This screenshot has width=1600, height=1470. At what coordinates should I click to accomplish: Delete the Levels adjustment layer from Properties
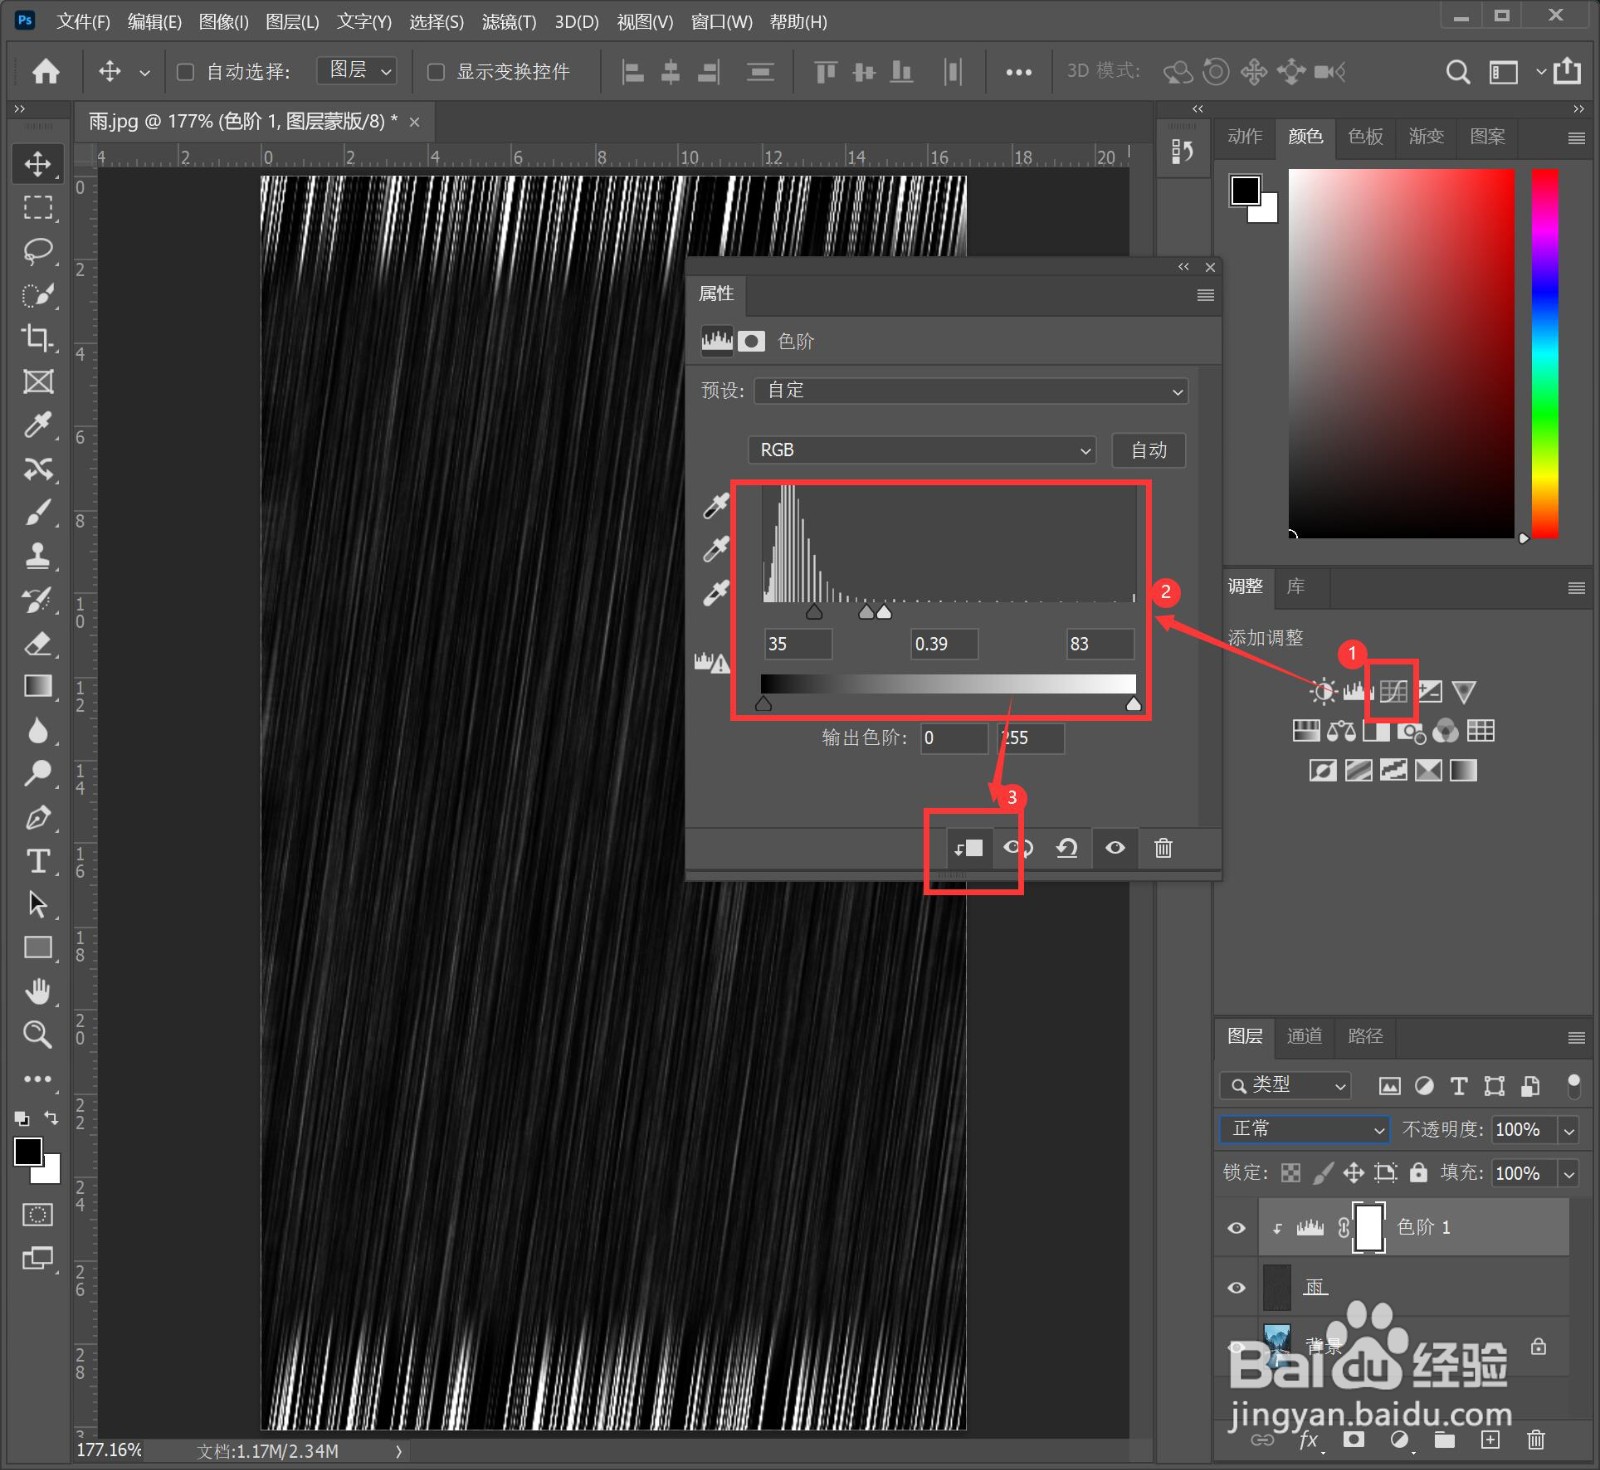click(x=1163, y=849)
